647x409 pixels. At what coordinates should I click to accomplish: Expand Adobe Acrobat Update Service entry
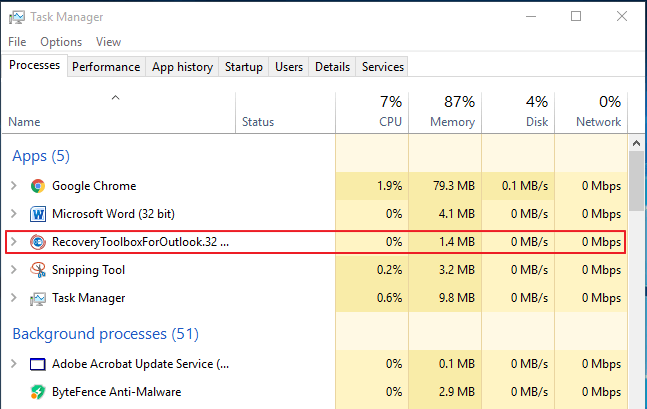tap(14, 364)
